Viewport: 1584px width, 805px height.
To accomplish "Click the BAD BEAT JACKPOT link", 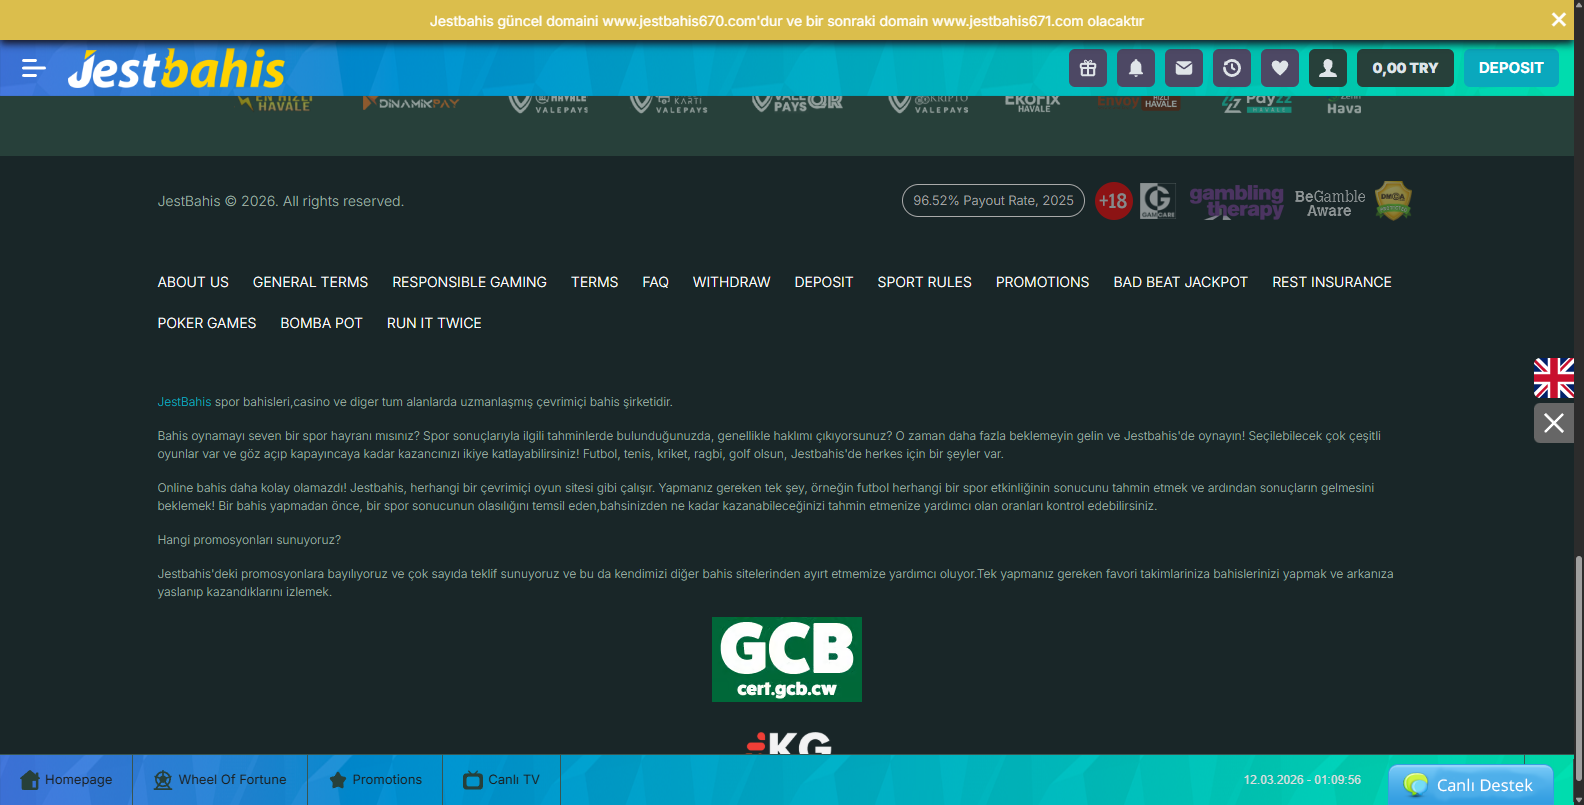I will 1180,282.
